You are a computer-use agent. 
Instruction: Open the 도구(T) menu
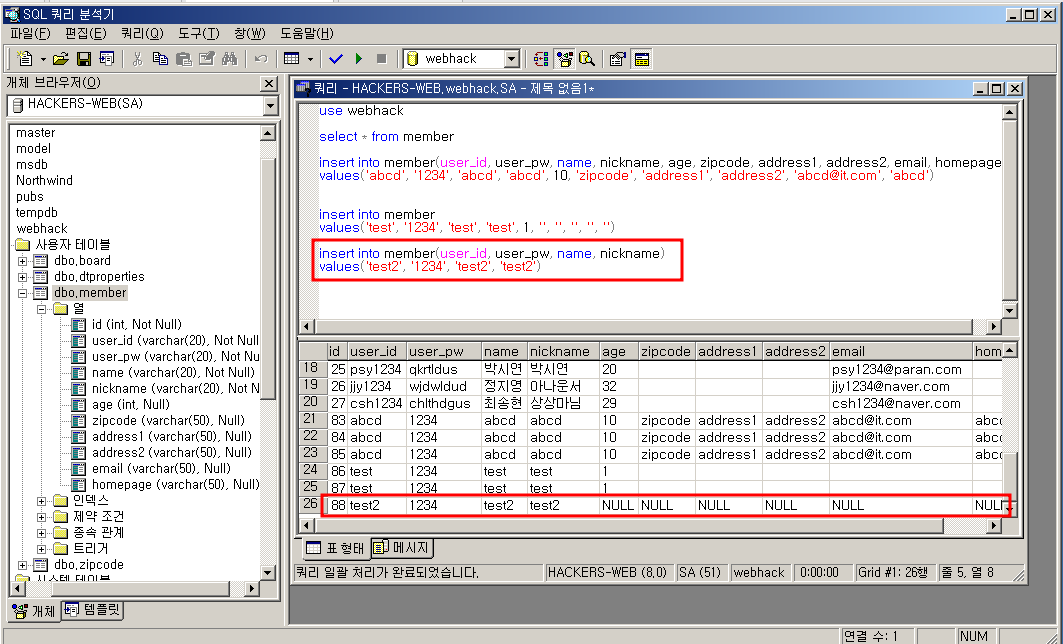click(199, 33)
